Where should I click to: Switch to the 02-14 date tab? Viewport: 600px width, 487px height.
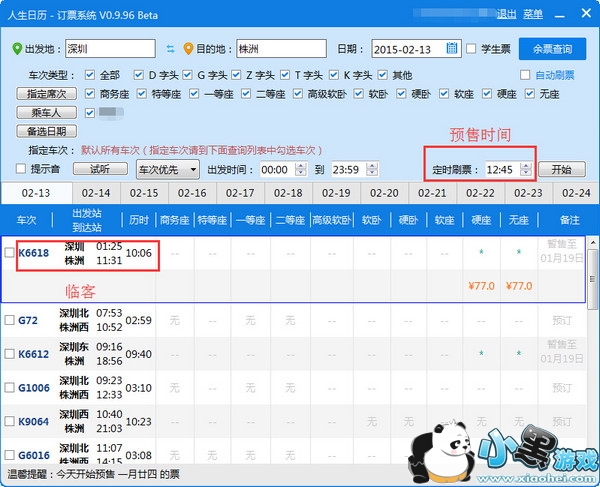pos(96,193)
